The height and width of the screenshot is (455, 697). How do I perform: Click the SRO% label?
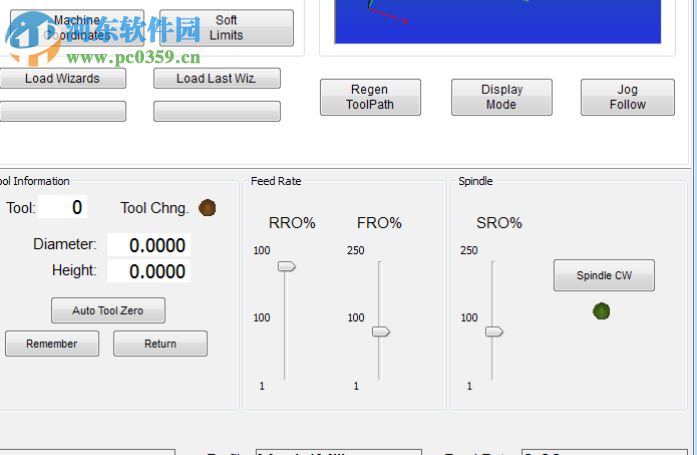point(499,223)
